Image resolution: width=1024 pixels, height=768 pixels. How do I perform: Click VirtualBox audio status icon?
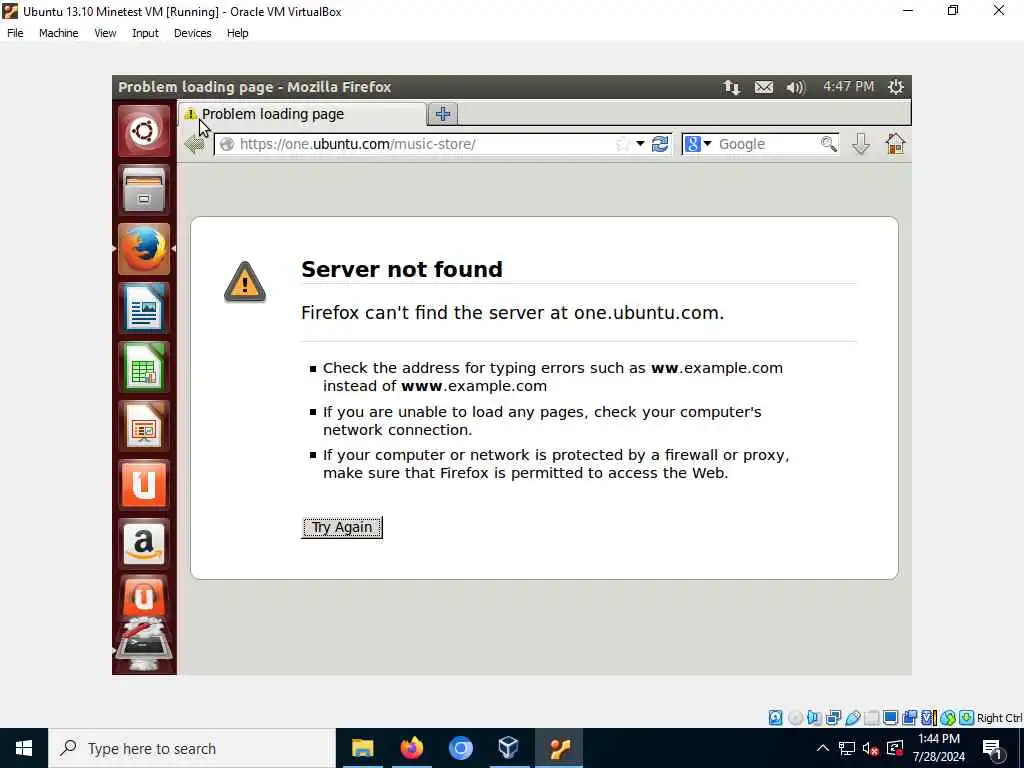(x=814, y=718)
